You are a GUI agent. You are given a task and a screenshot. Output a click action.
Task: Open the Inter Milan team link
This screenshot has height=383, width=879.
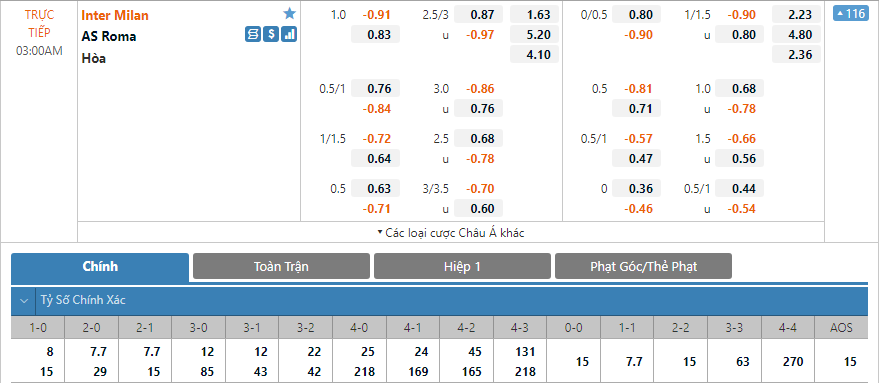[115, 15]
